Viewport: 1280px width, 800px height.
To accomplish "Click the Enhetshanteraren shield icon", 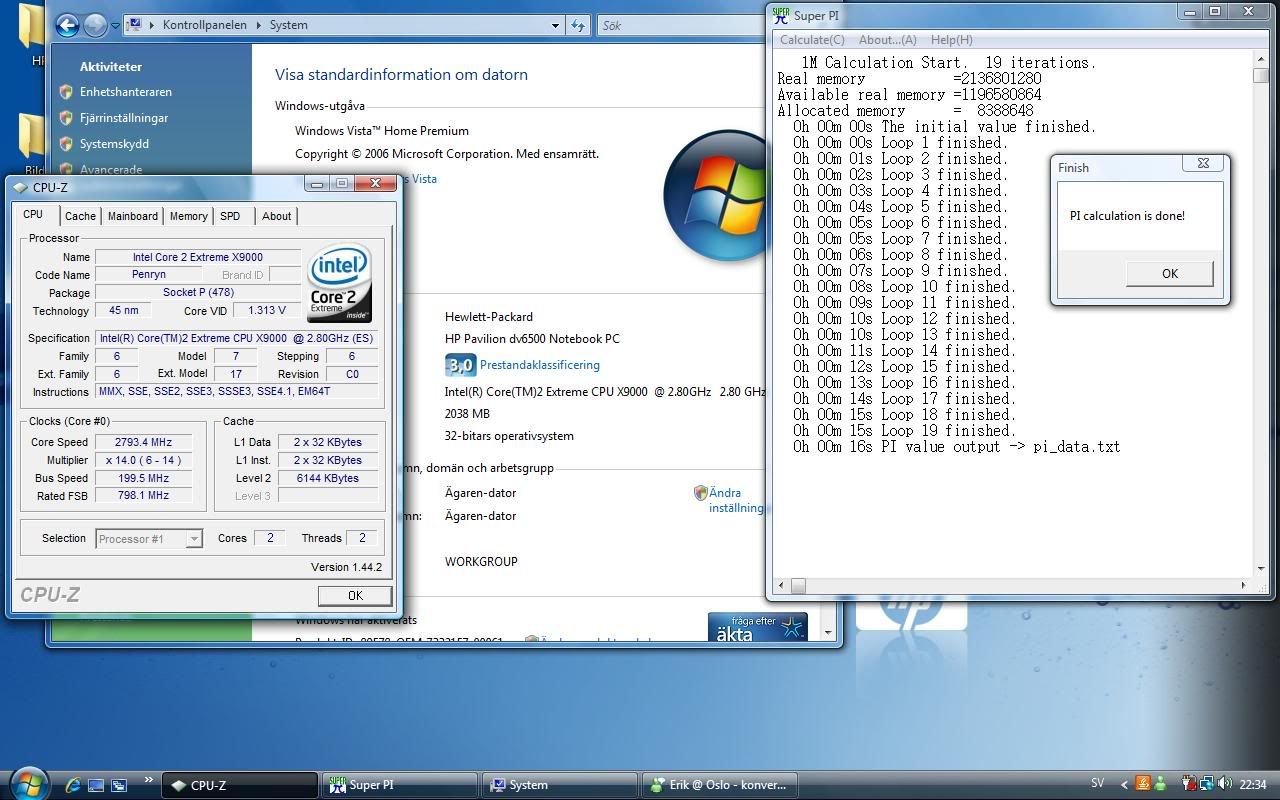I will (66, 92).
